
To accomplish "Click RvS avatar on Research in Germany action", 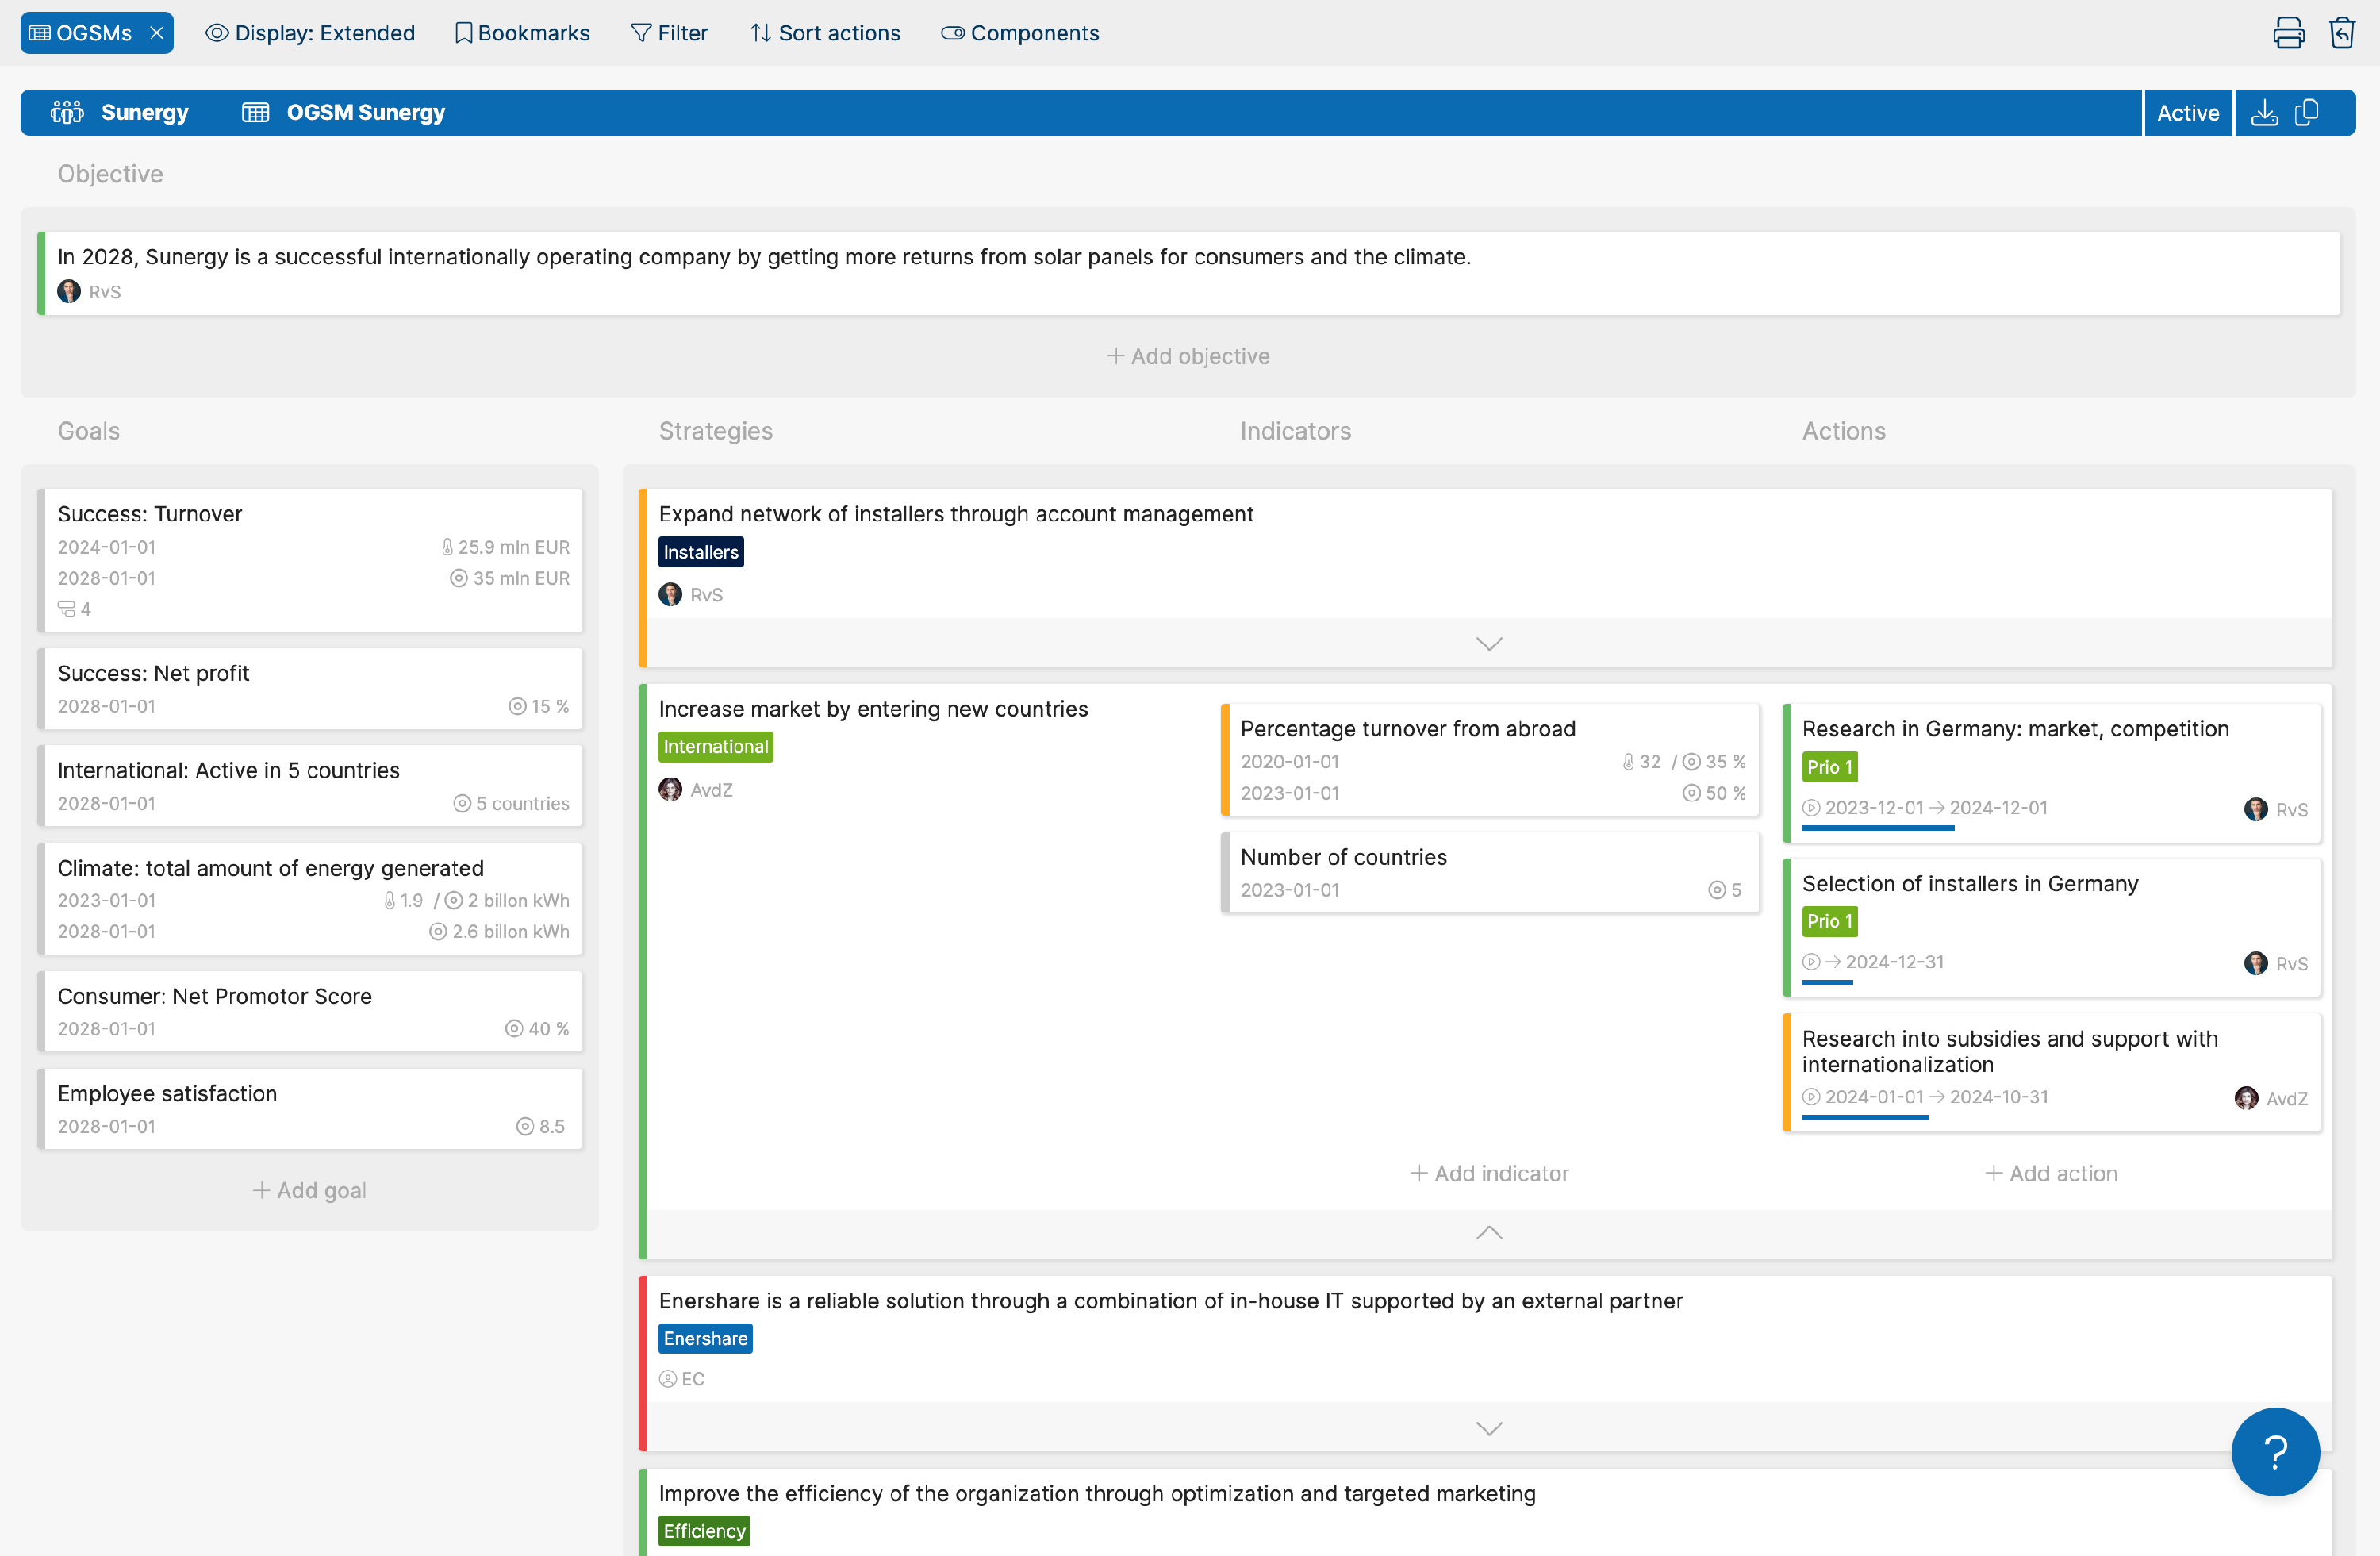I will 2255,809.
